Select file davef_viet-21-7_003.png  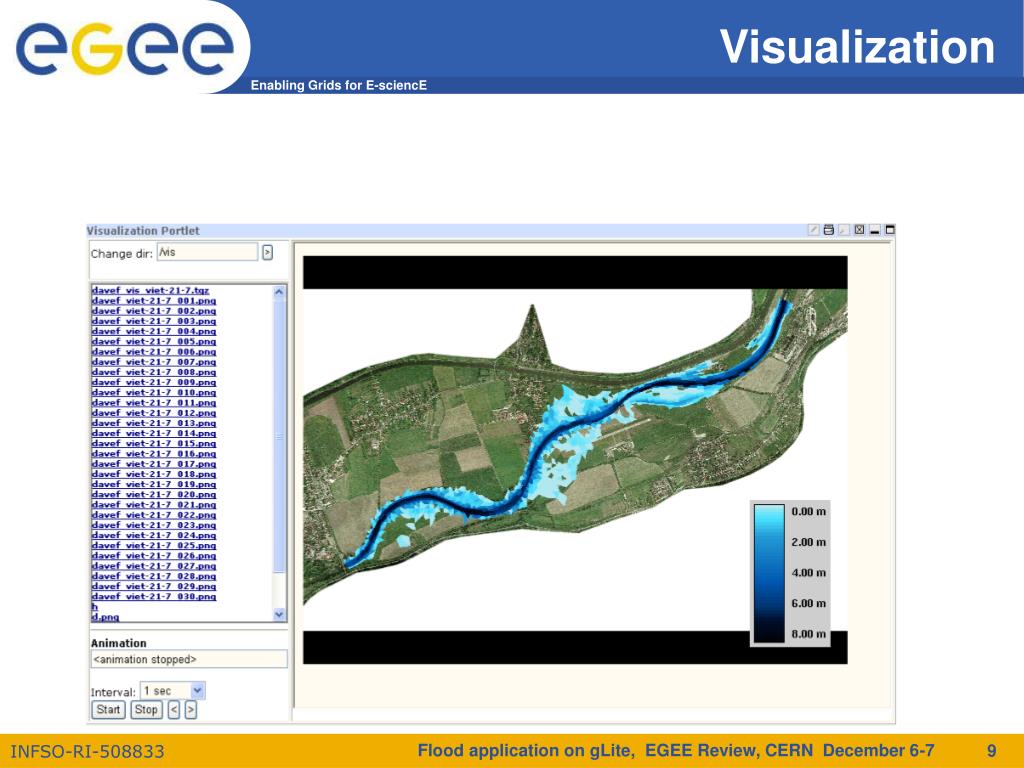click(x=153, y=321)
